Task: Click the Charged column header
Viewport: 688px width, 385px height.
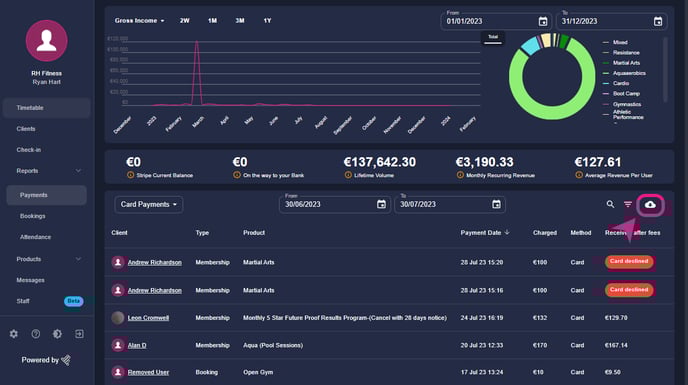Action: click(x=545, y=233)
